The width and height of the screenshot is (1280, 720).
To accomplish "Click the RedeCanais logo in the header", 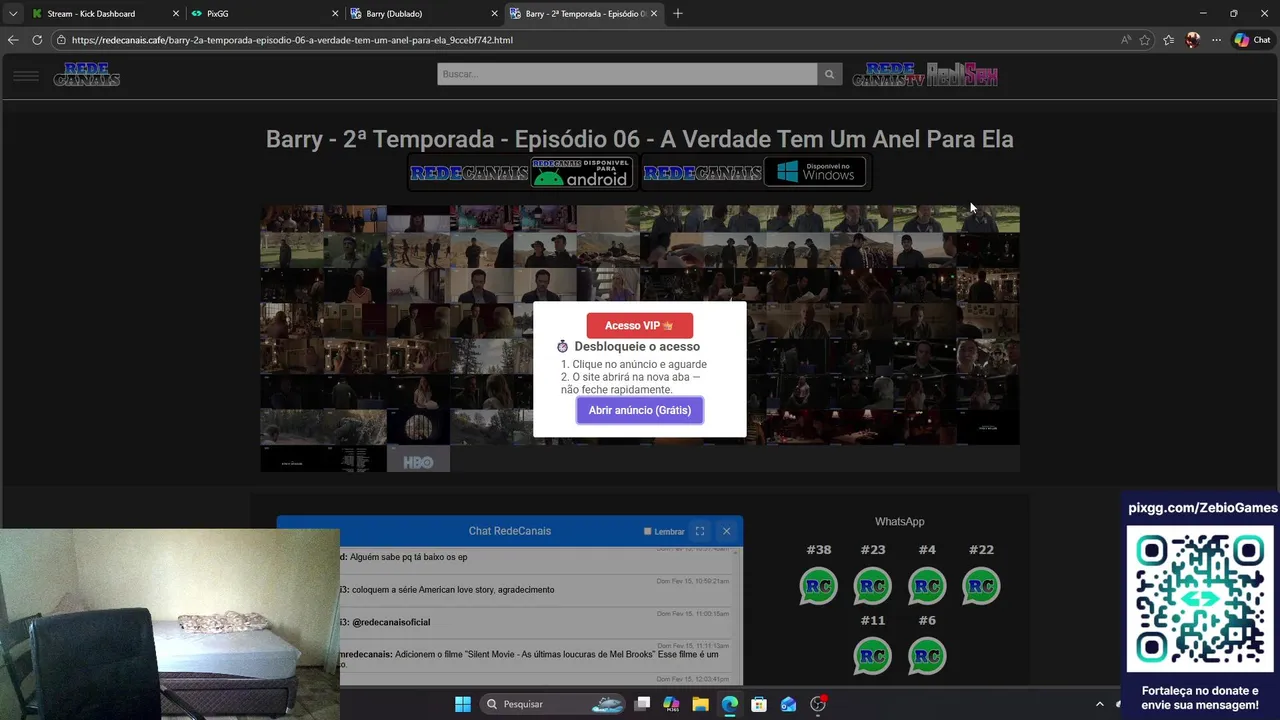I will coord(87,75).
